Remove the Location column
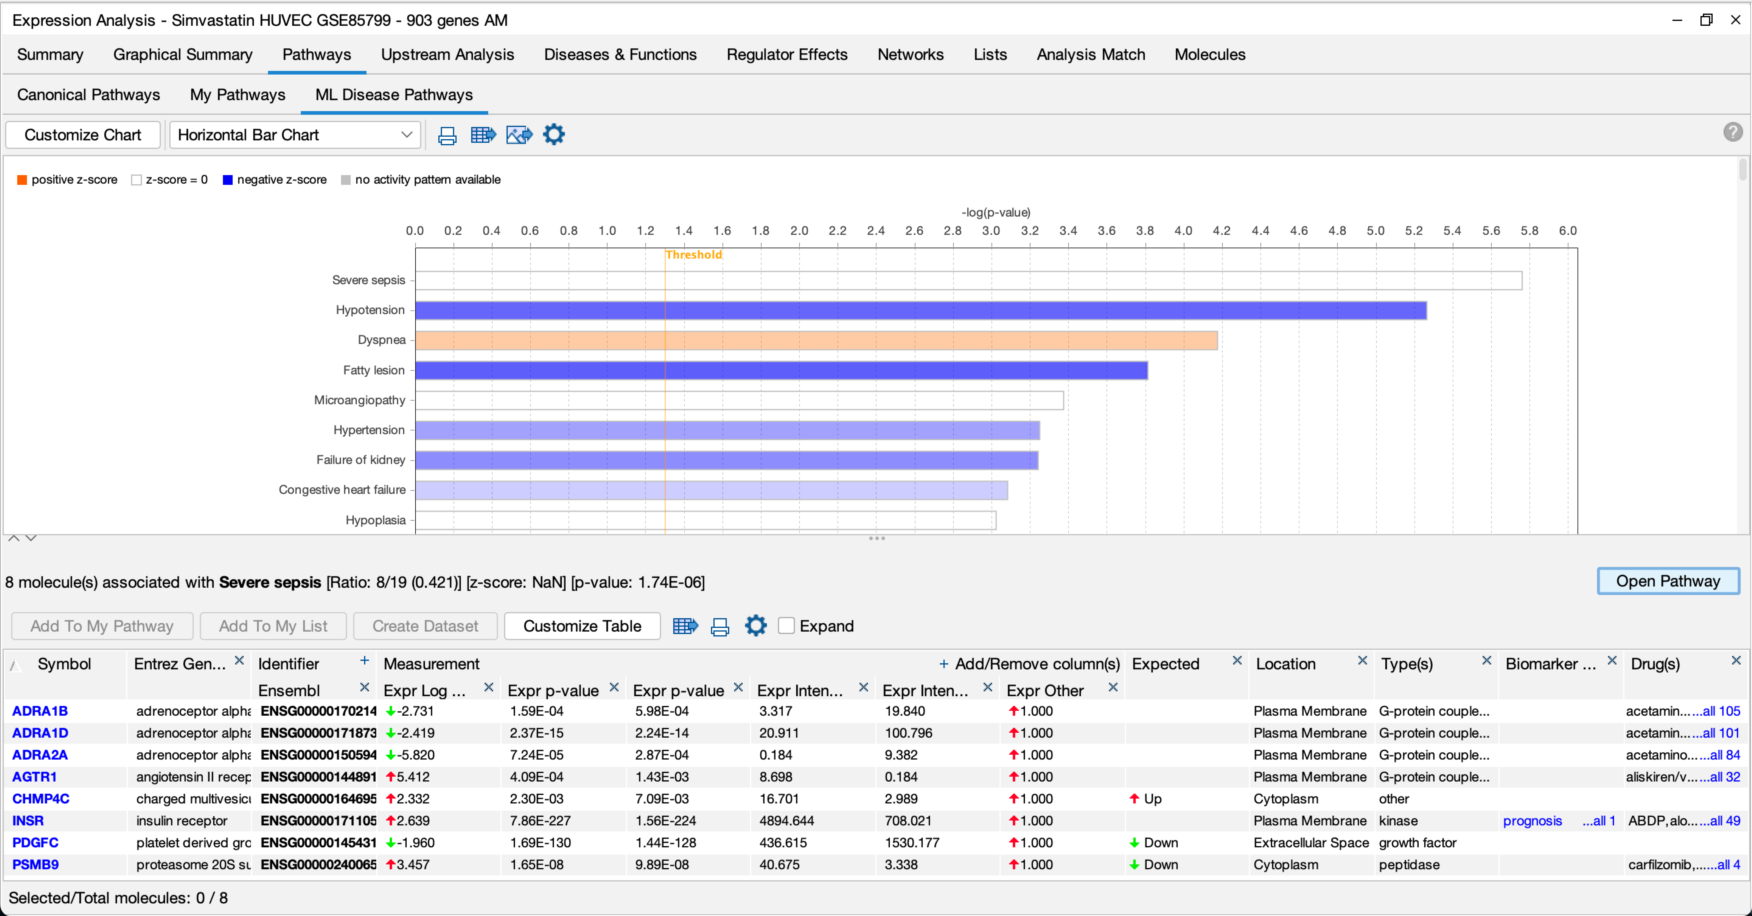1752x916 pixels. [1362, 661]
